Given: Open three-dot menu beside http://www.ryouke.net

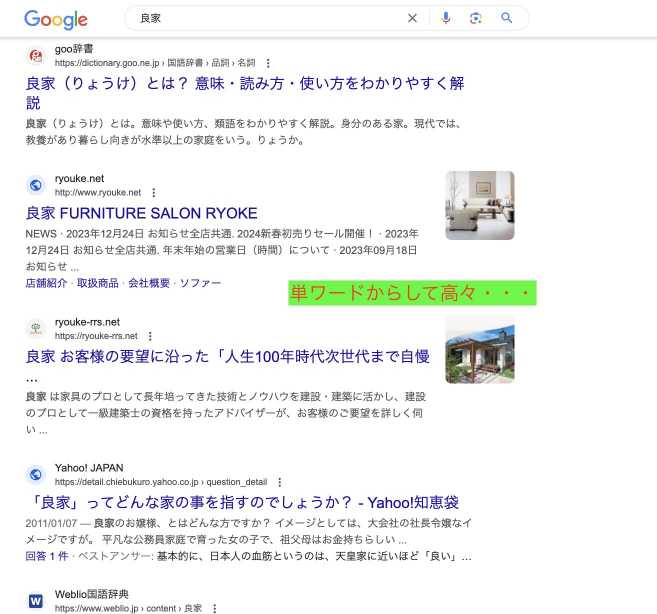Looking at the screenshot, I should (154, 192).
